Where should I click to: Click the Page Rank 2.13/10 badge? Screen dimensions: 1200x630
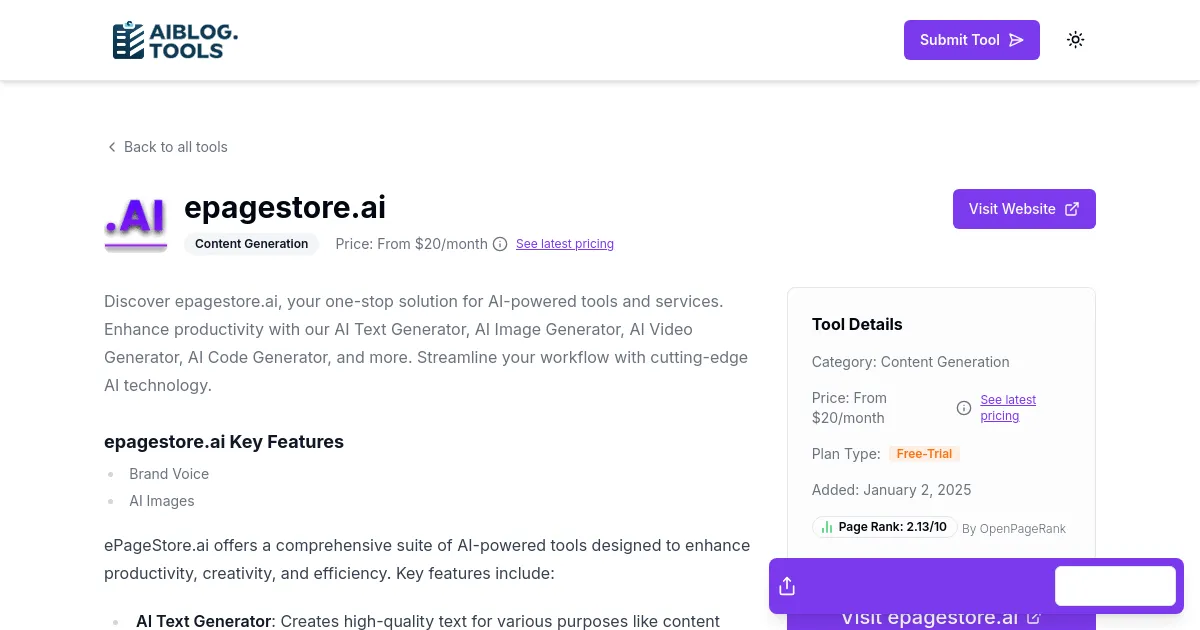(x=884, y=527)
